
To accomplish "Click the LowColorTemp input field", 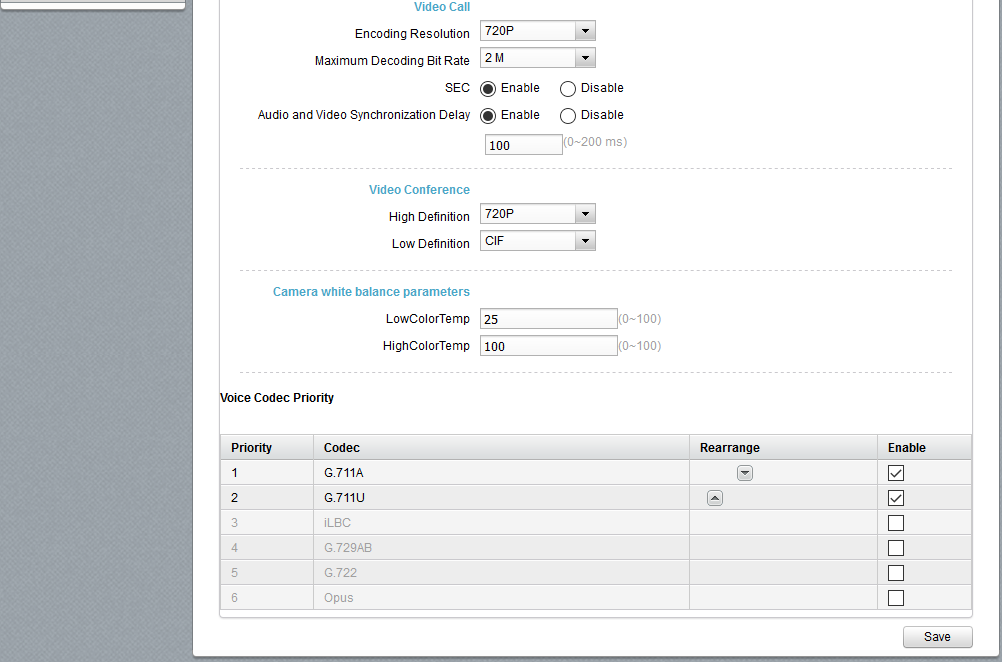I will pos(548,319).
